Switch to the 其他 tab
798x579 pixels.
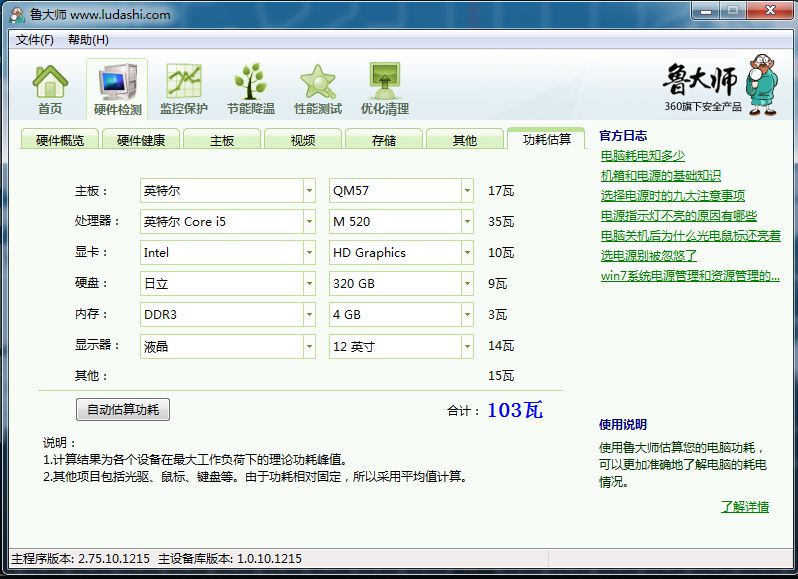click(x=465, y=140)
